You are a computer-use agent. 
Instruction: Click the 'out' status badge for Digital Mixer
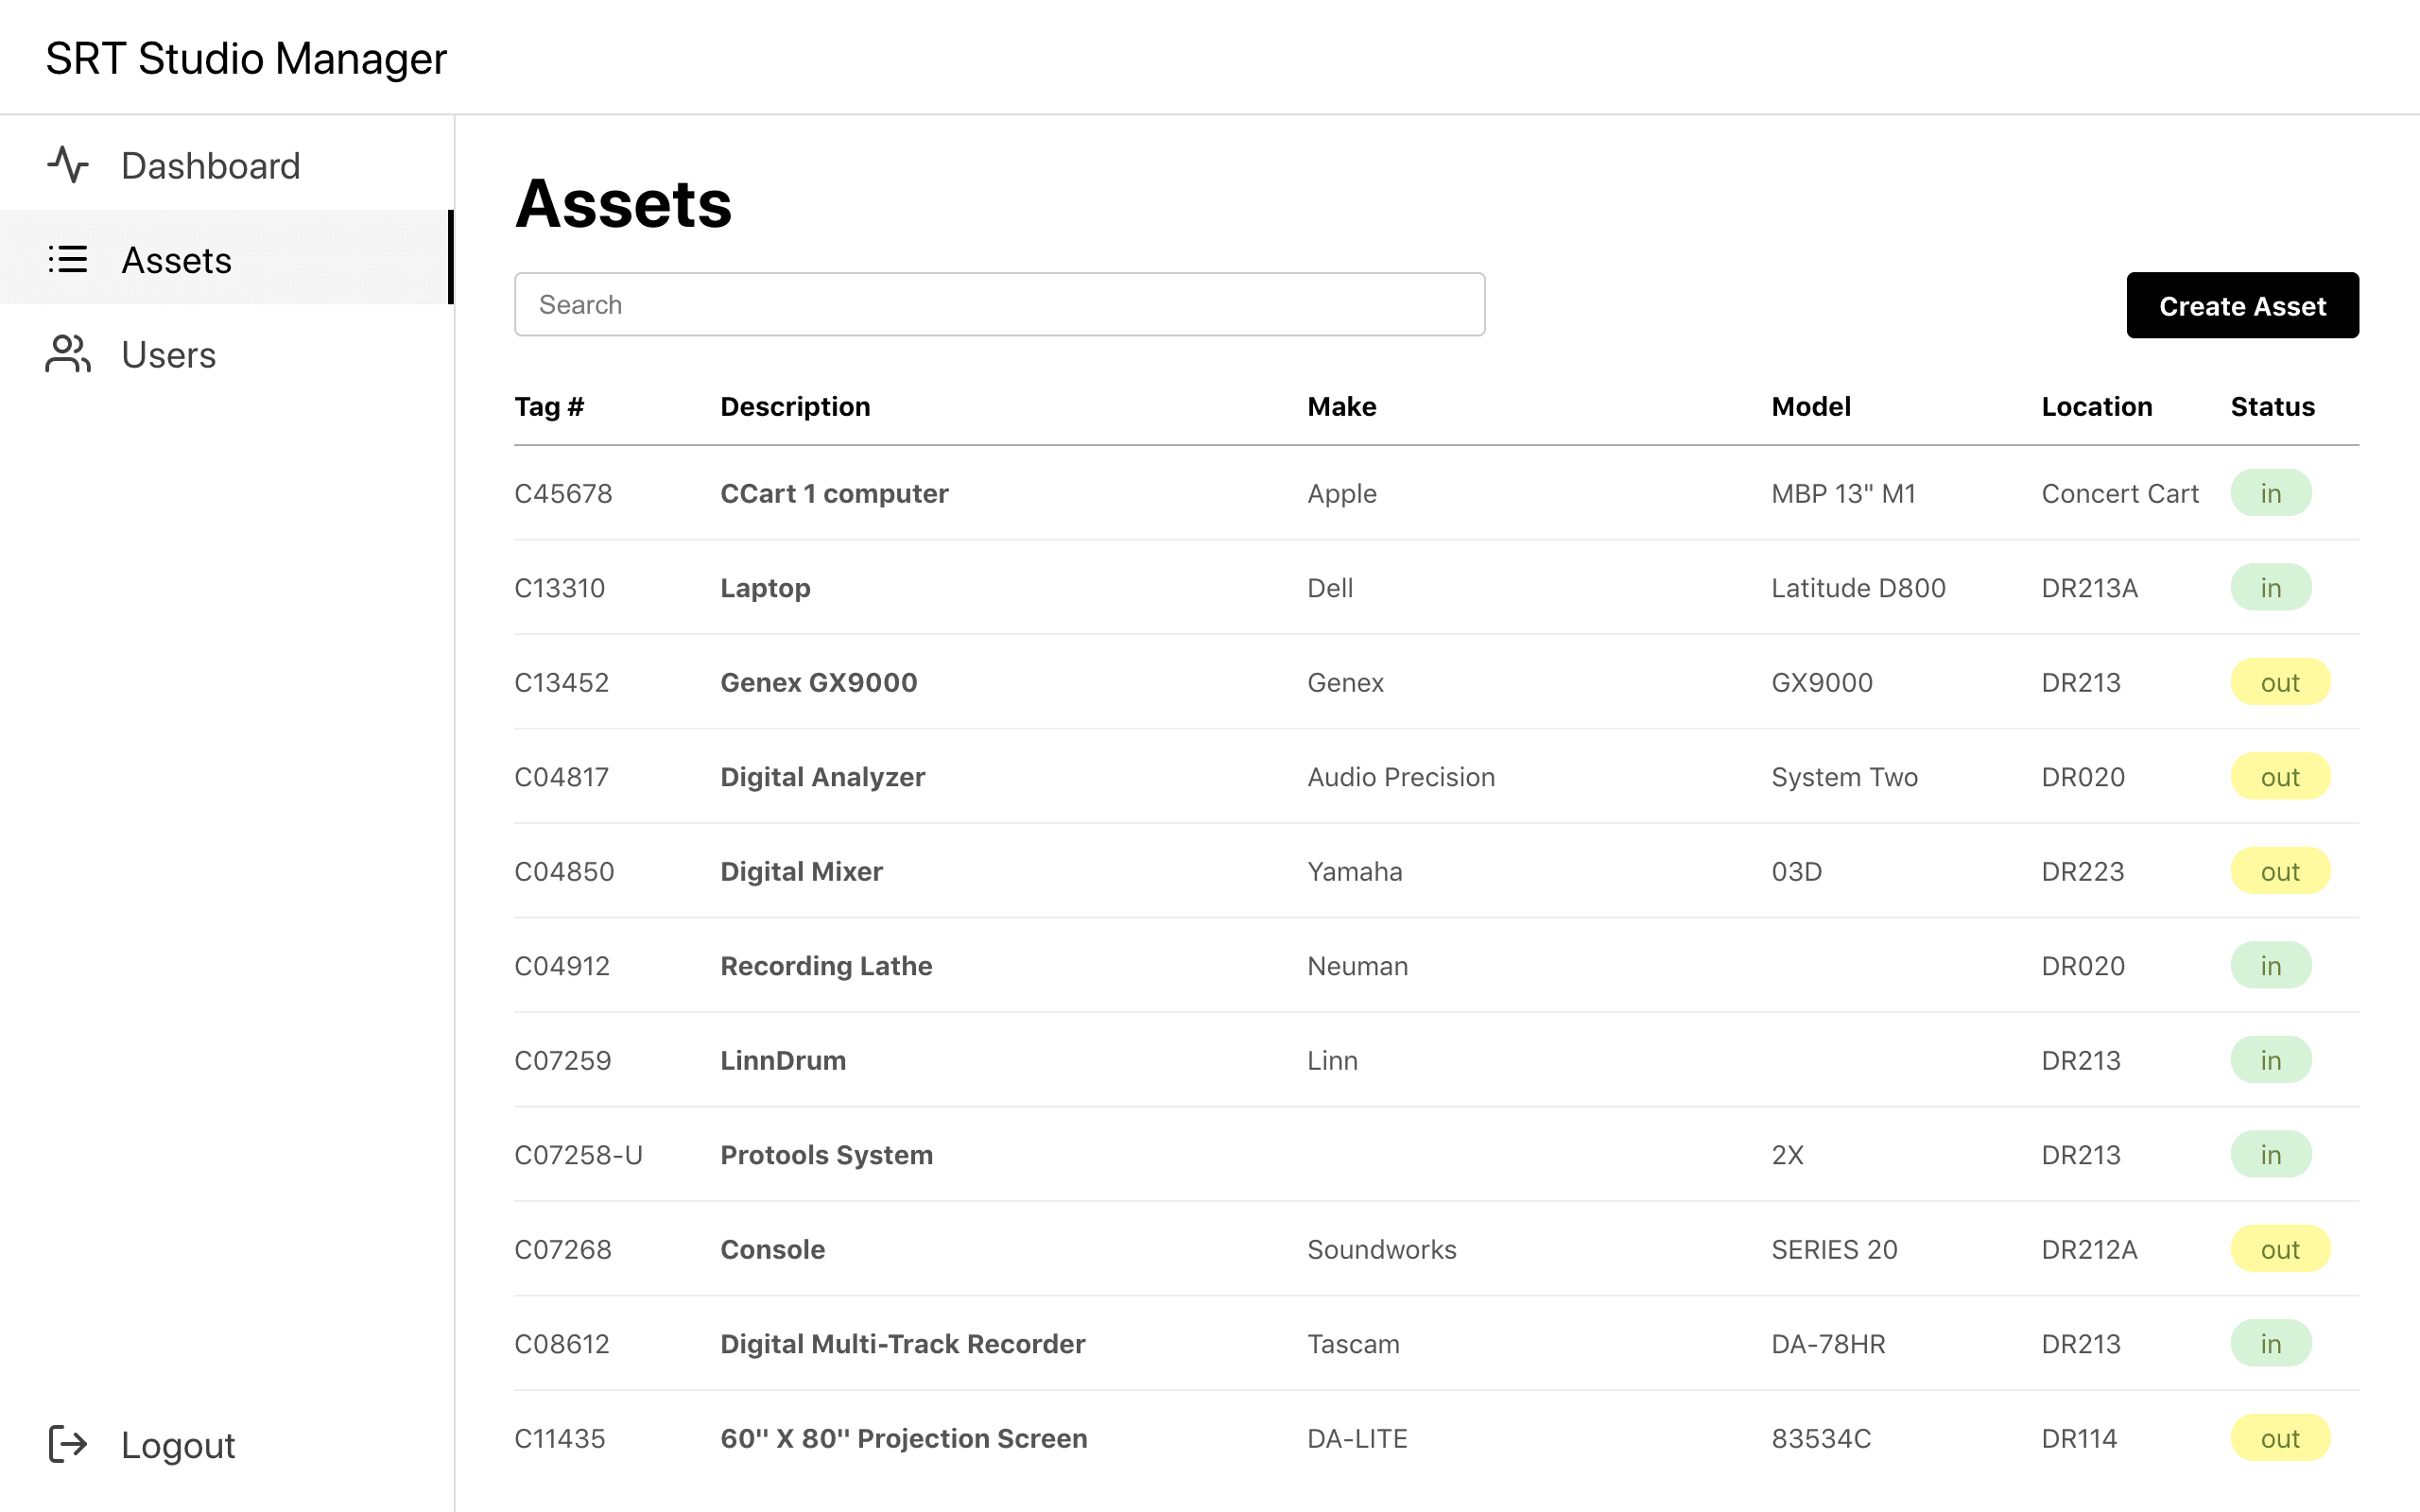2279,871
